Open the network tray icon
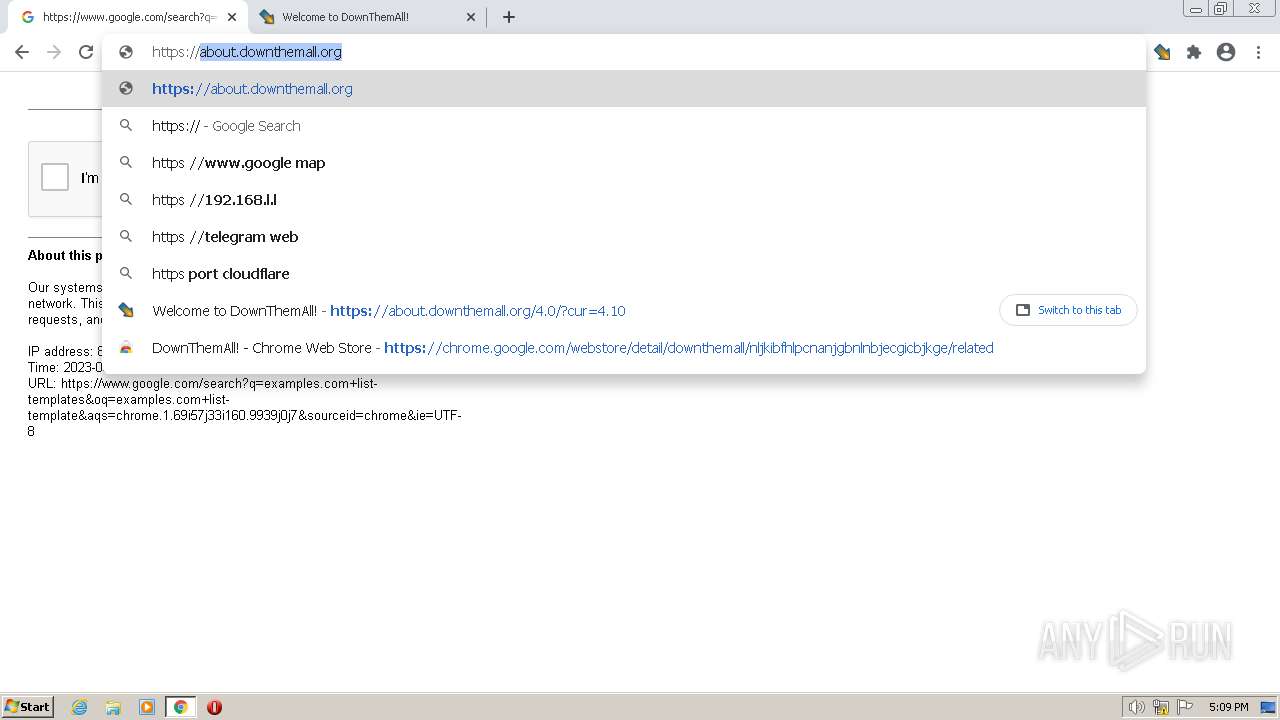The height and width of the screenshot is (720, 1280). coord(1161,707)
